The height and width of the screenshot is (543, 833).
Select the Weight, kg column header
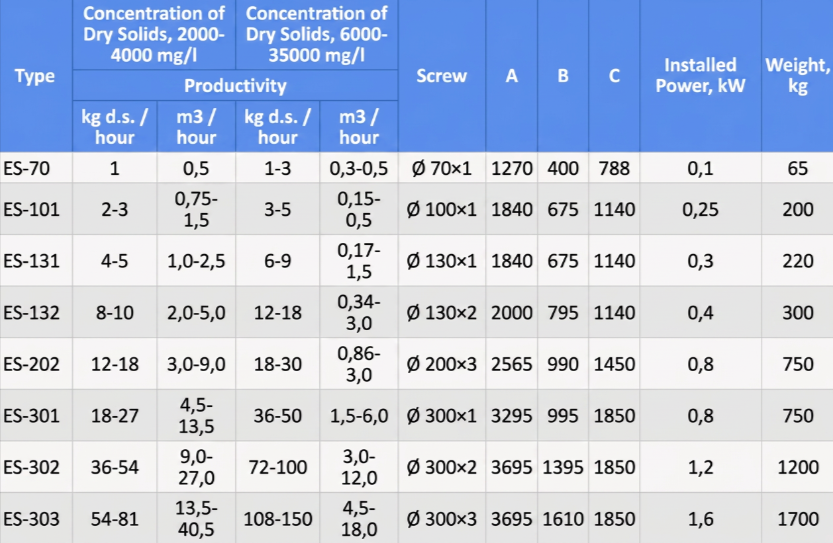797,76
